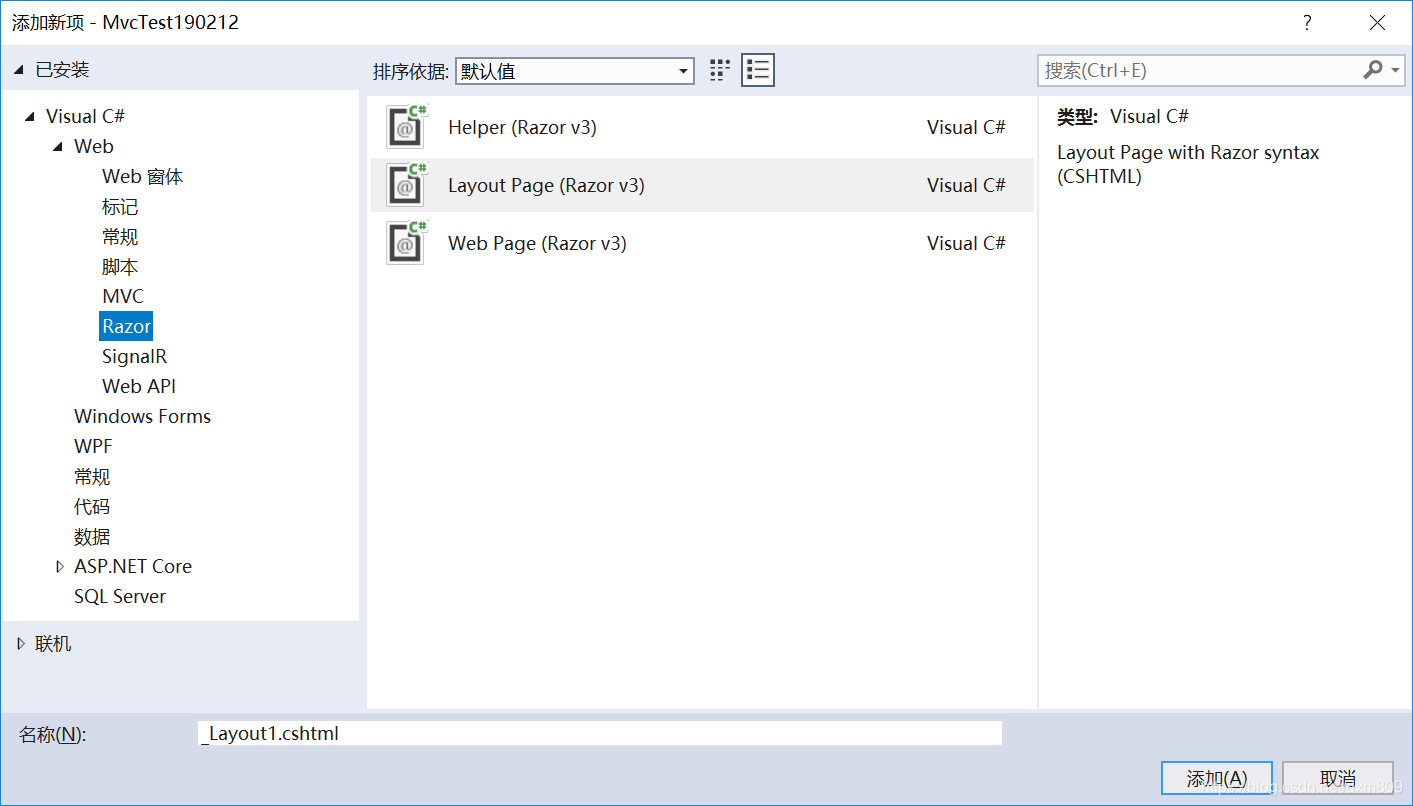The height and width of the screenshot is (806, 1413).
Task: Select the Web Page (Razor v3) template icon
Action: (405, 242)
